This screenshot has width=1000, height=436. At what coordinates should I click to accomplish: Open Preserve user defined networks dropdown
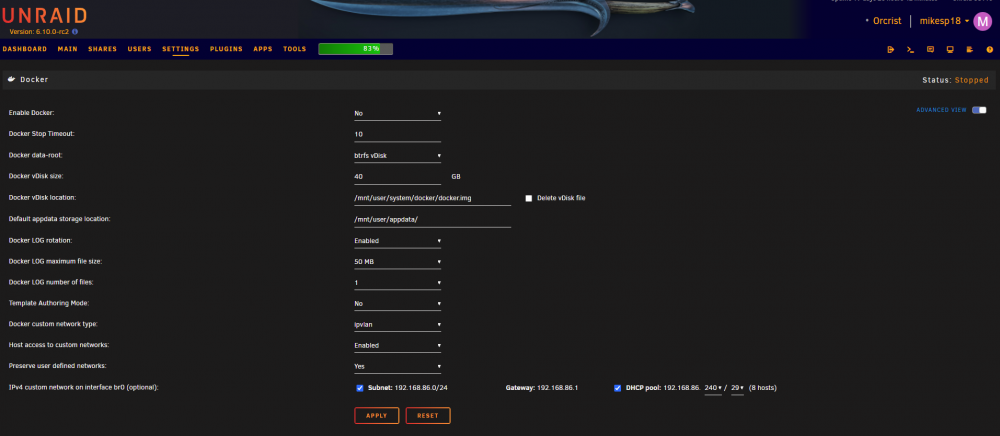tap(397, 367)
